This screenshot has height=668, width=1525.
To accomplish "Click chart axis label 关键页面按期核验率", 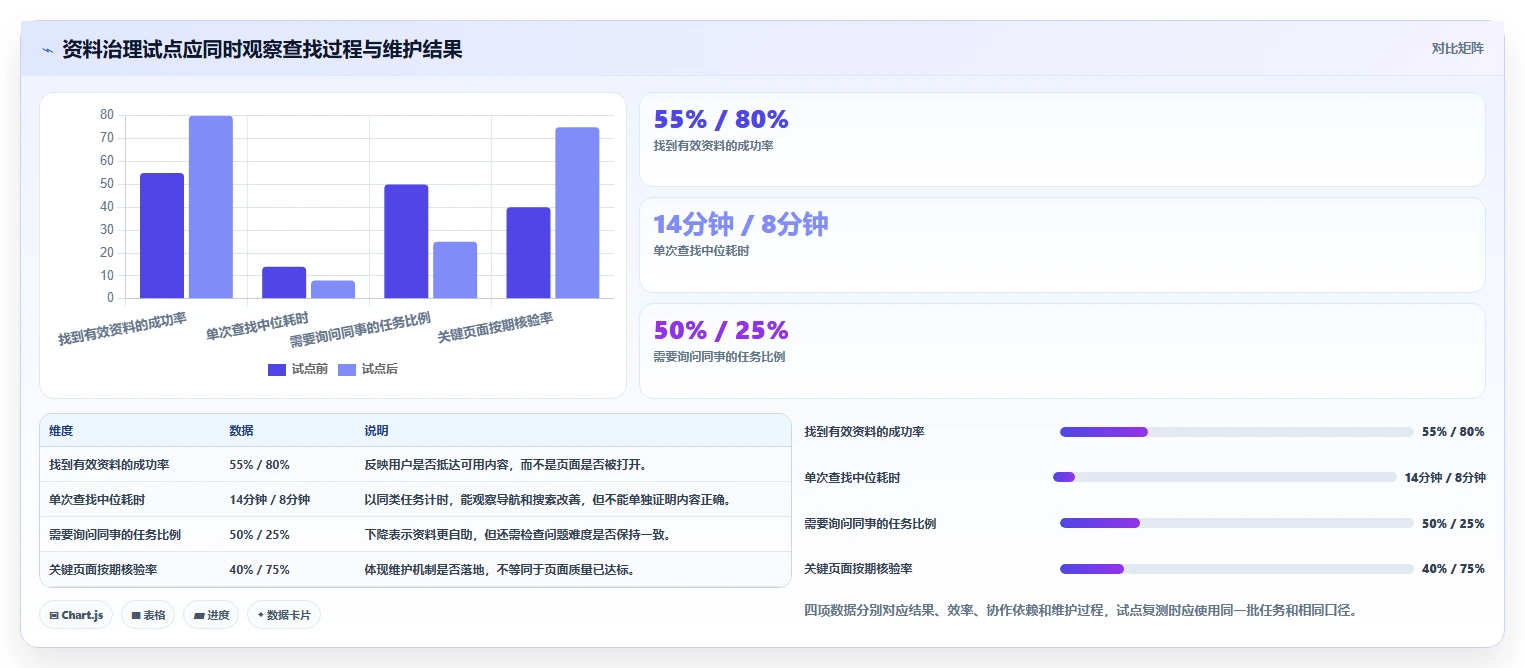I will (495, 327).
